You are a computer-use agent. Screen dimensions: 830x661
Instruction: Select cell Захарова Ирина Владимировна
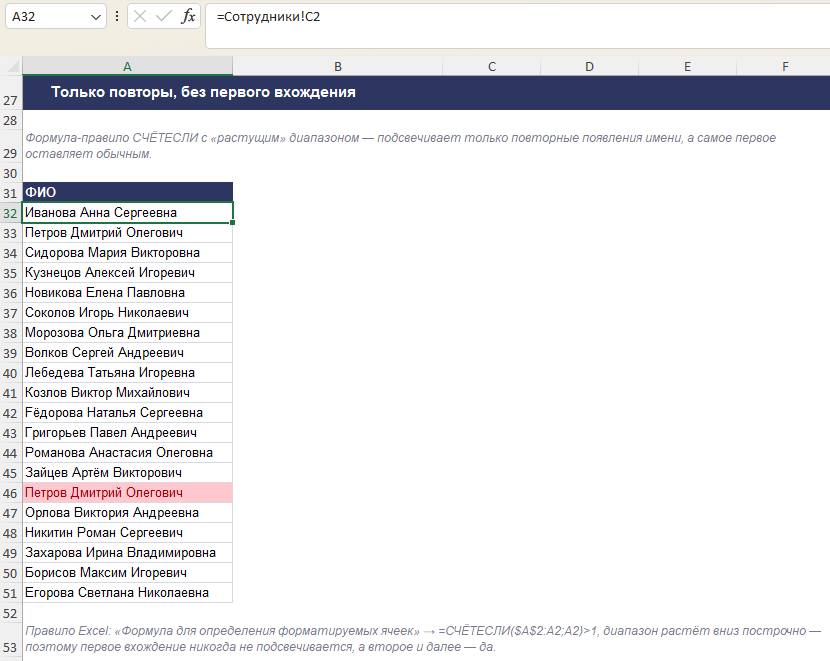click(128, 553)
